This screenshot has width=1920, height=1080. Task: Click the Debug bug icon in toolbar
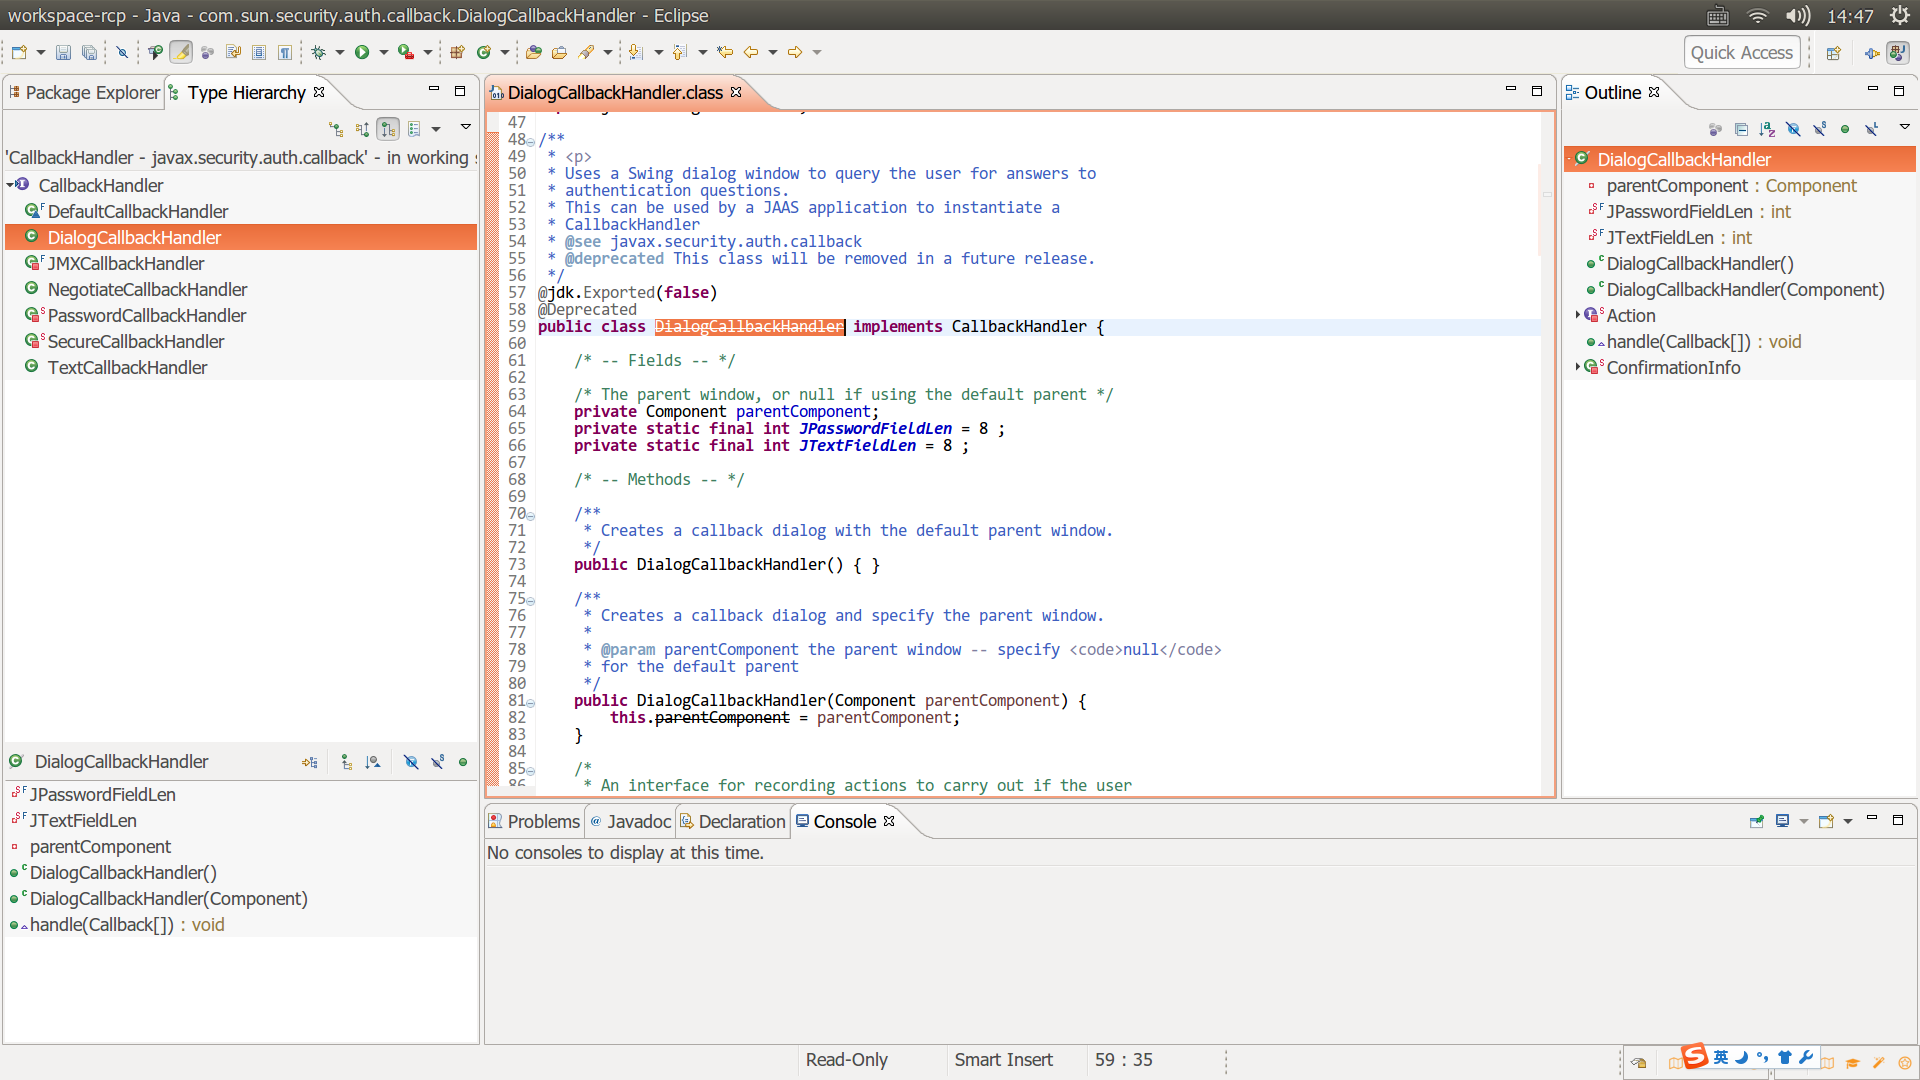[x=318, y=52]
